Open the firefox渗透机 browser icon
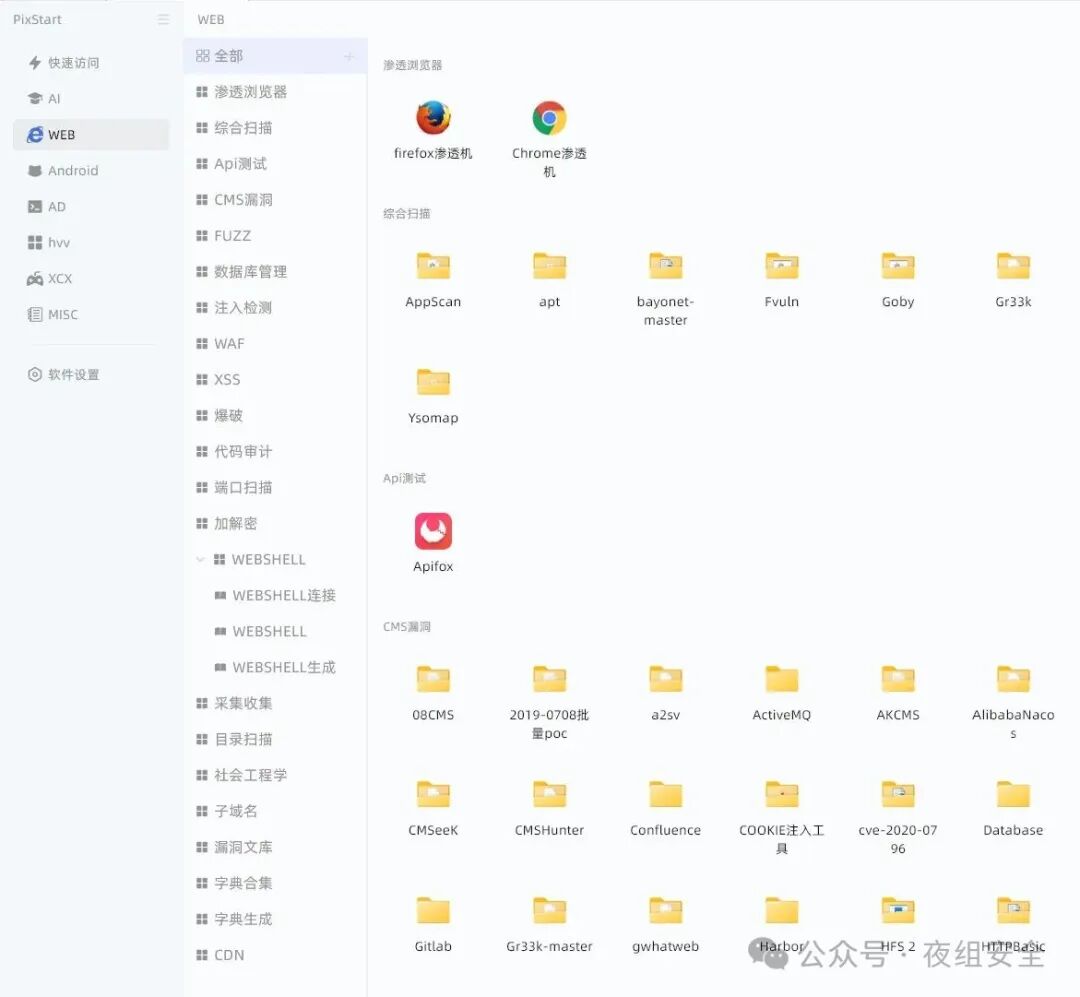Screen dimensions: 1080x997 (x=433, y=118)
